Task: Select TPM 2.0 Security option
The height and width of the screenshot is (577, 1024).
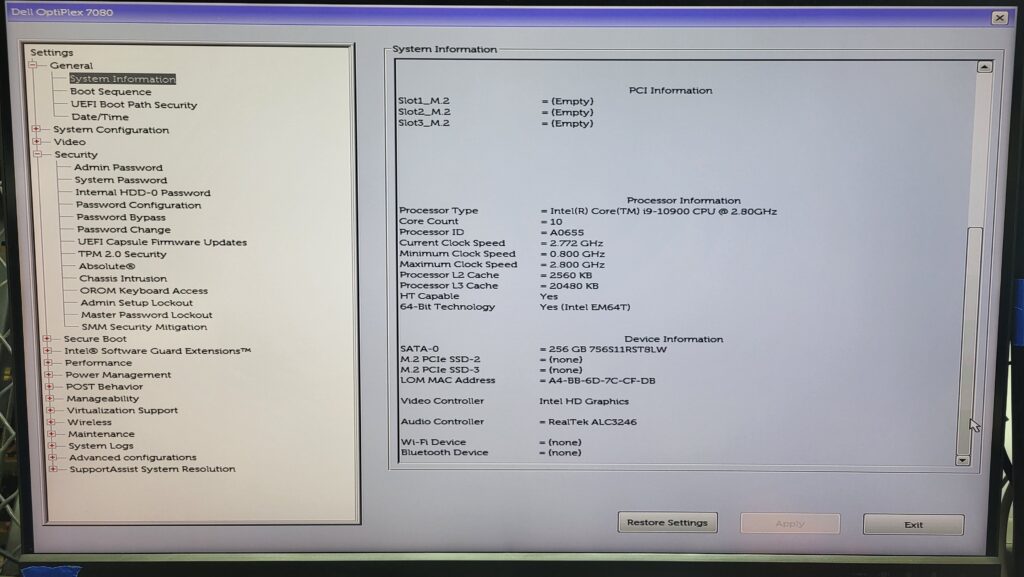Action: click(x=122, y=254)
